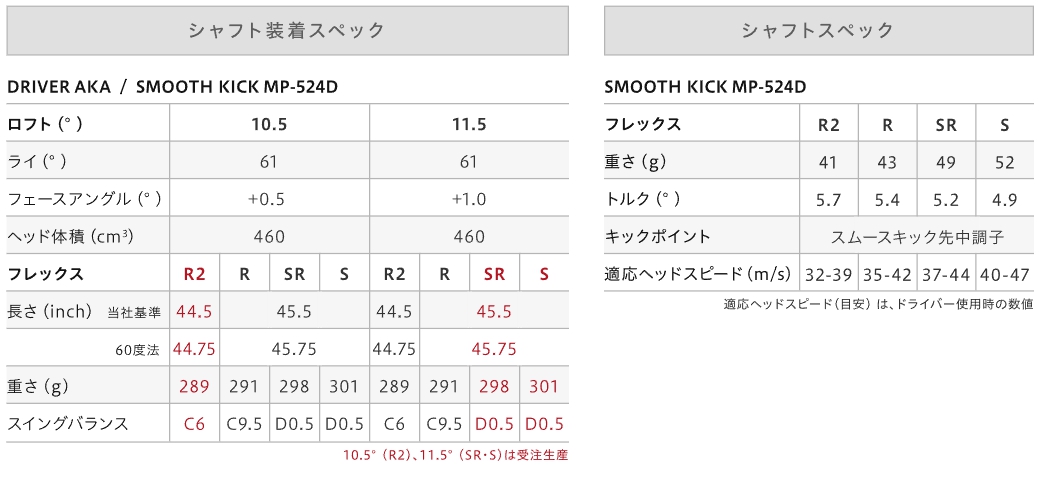Select the 10.5 loft column header
The height and width of the screenshot is (484, 1039).
pyautogui.click(x=269, y=124)
